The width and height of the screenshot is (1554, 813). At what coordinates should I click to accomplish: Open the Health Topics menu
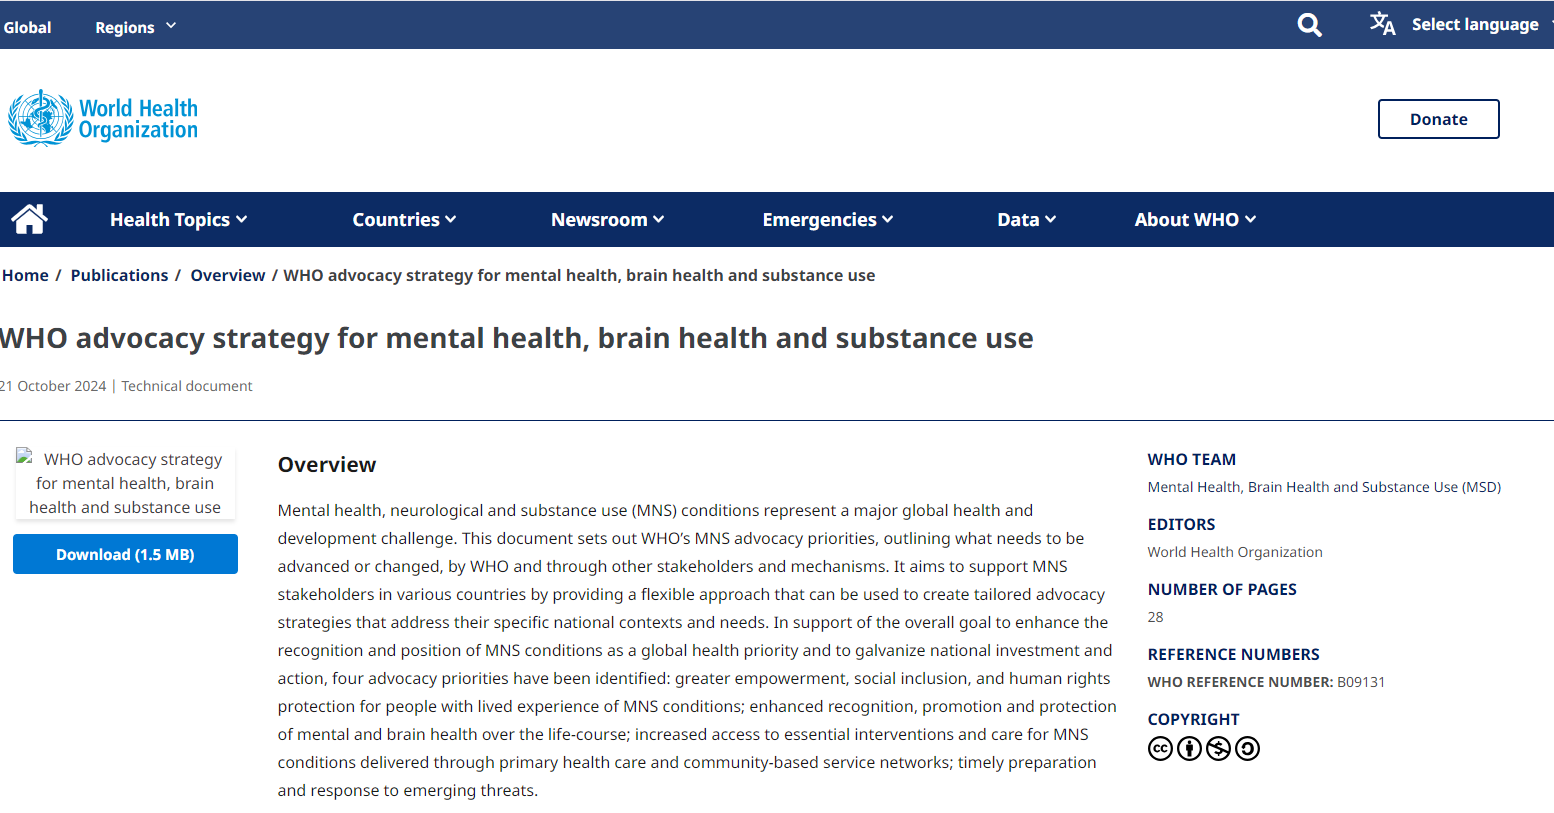[178, 220]
